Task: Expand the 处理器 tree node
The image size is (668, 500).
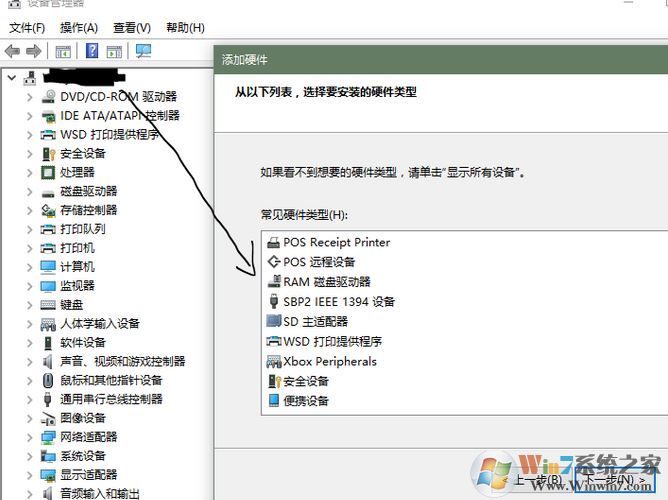Action: (29, 173)
